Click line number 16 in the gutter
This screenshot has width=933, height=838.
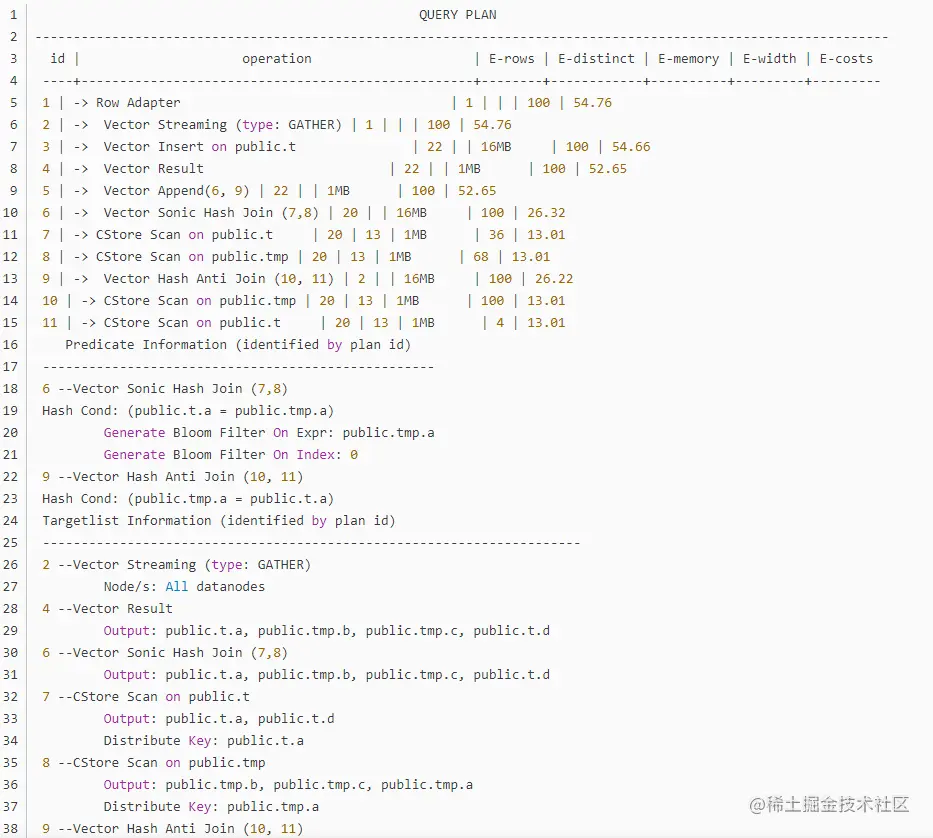point(10,345)
